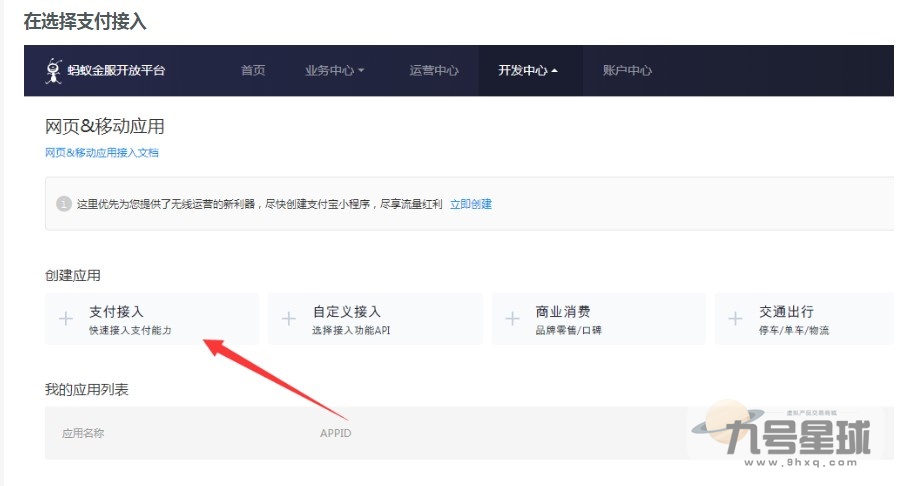Click the APPID column header

point(336,433)
